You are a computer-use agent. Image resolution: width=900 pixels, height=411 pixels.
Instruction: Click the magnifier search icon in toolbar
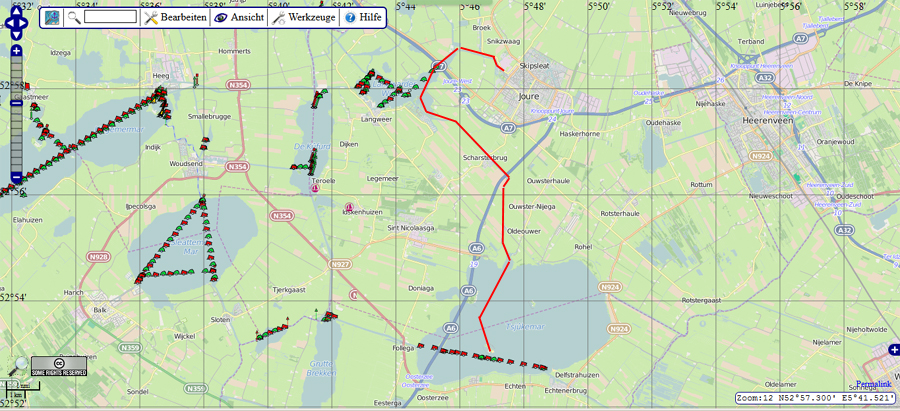(x=75, y=17)
